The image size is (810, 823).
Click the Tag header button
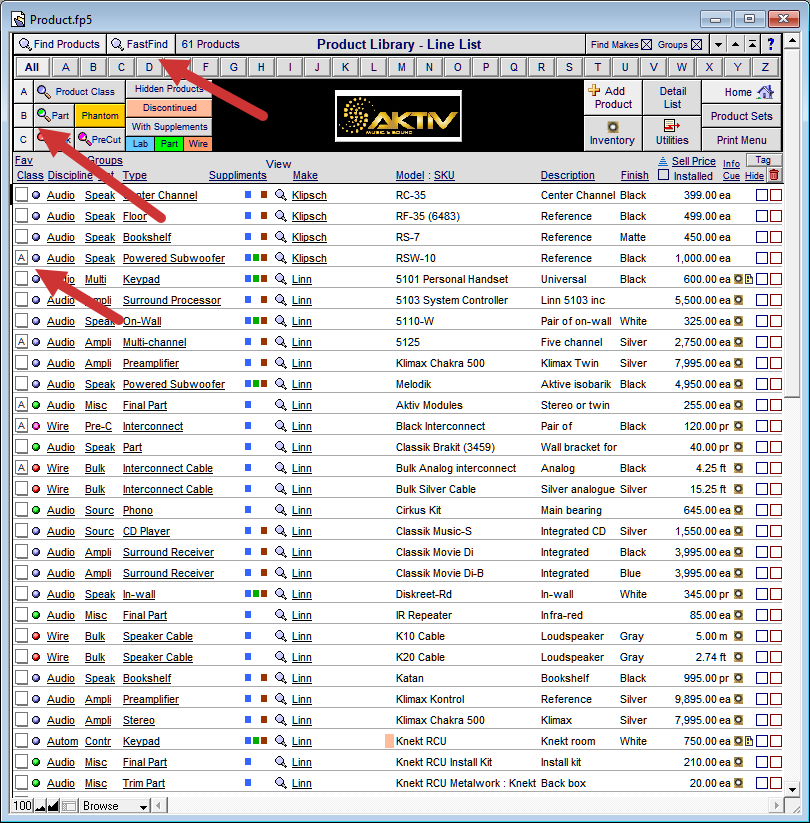pyautogui.click(x=763, y=160)
